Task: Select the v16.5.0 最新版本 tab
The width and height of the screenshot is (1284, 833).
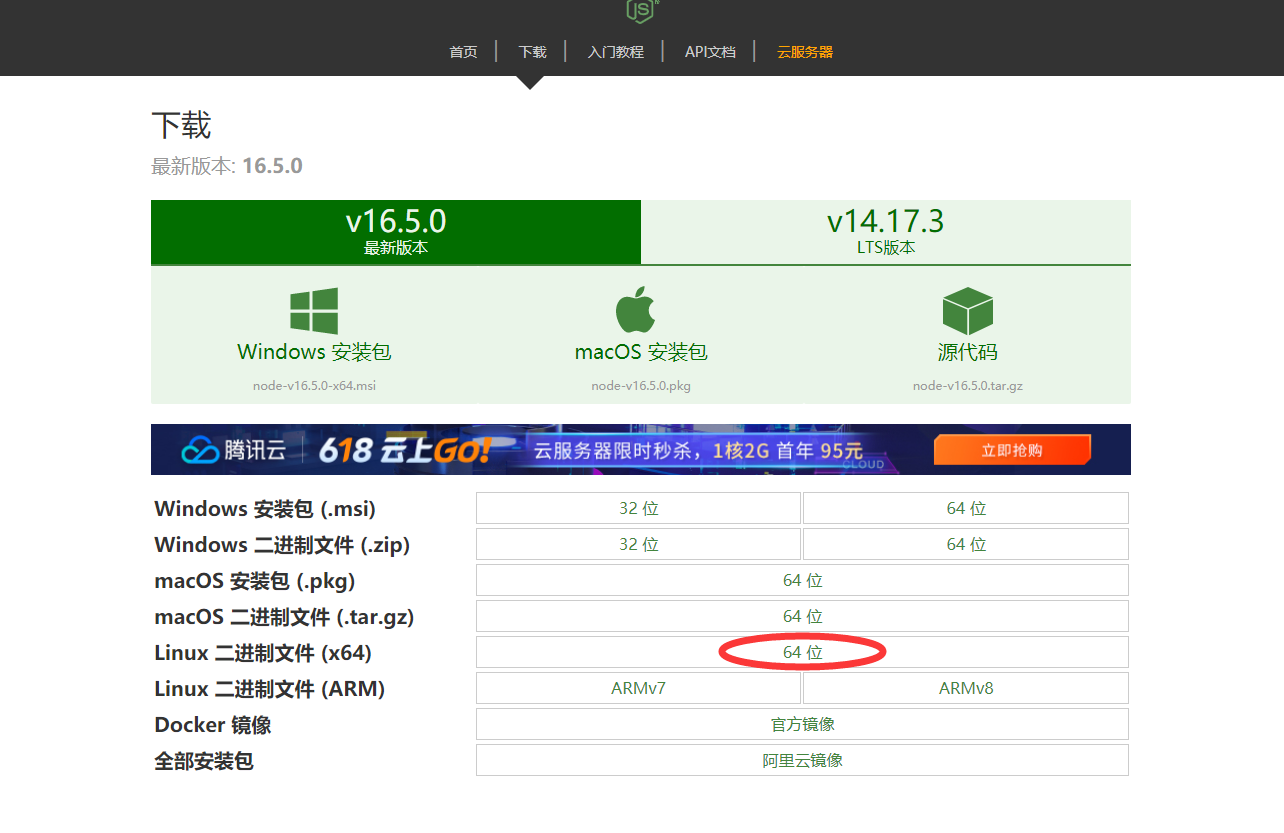Action: point(396,232)
